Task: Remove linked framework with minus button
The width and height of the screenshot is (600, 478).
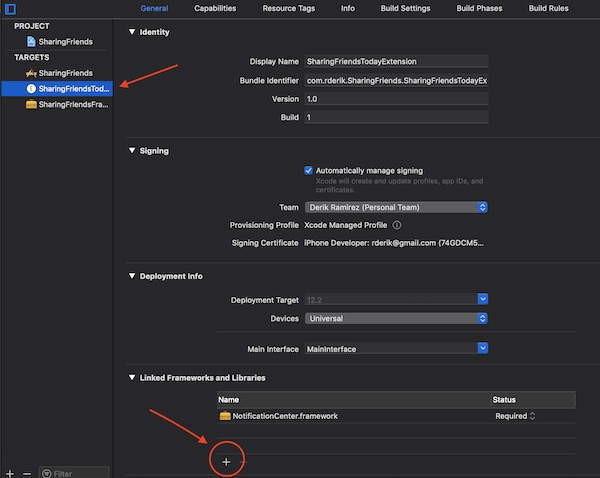Action: tap(243, 462)
